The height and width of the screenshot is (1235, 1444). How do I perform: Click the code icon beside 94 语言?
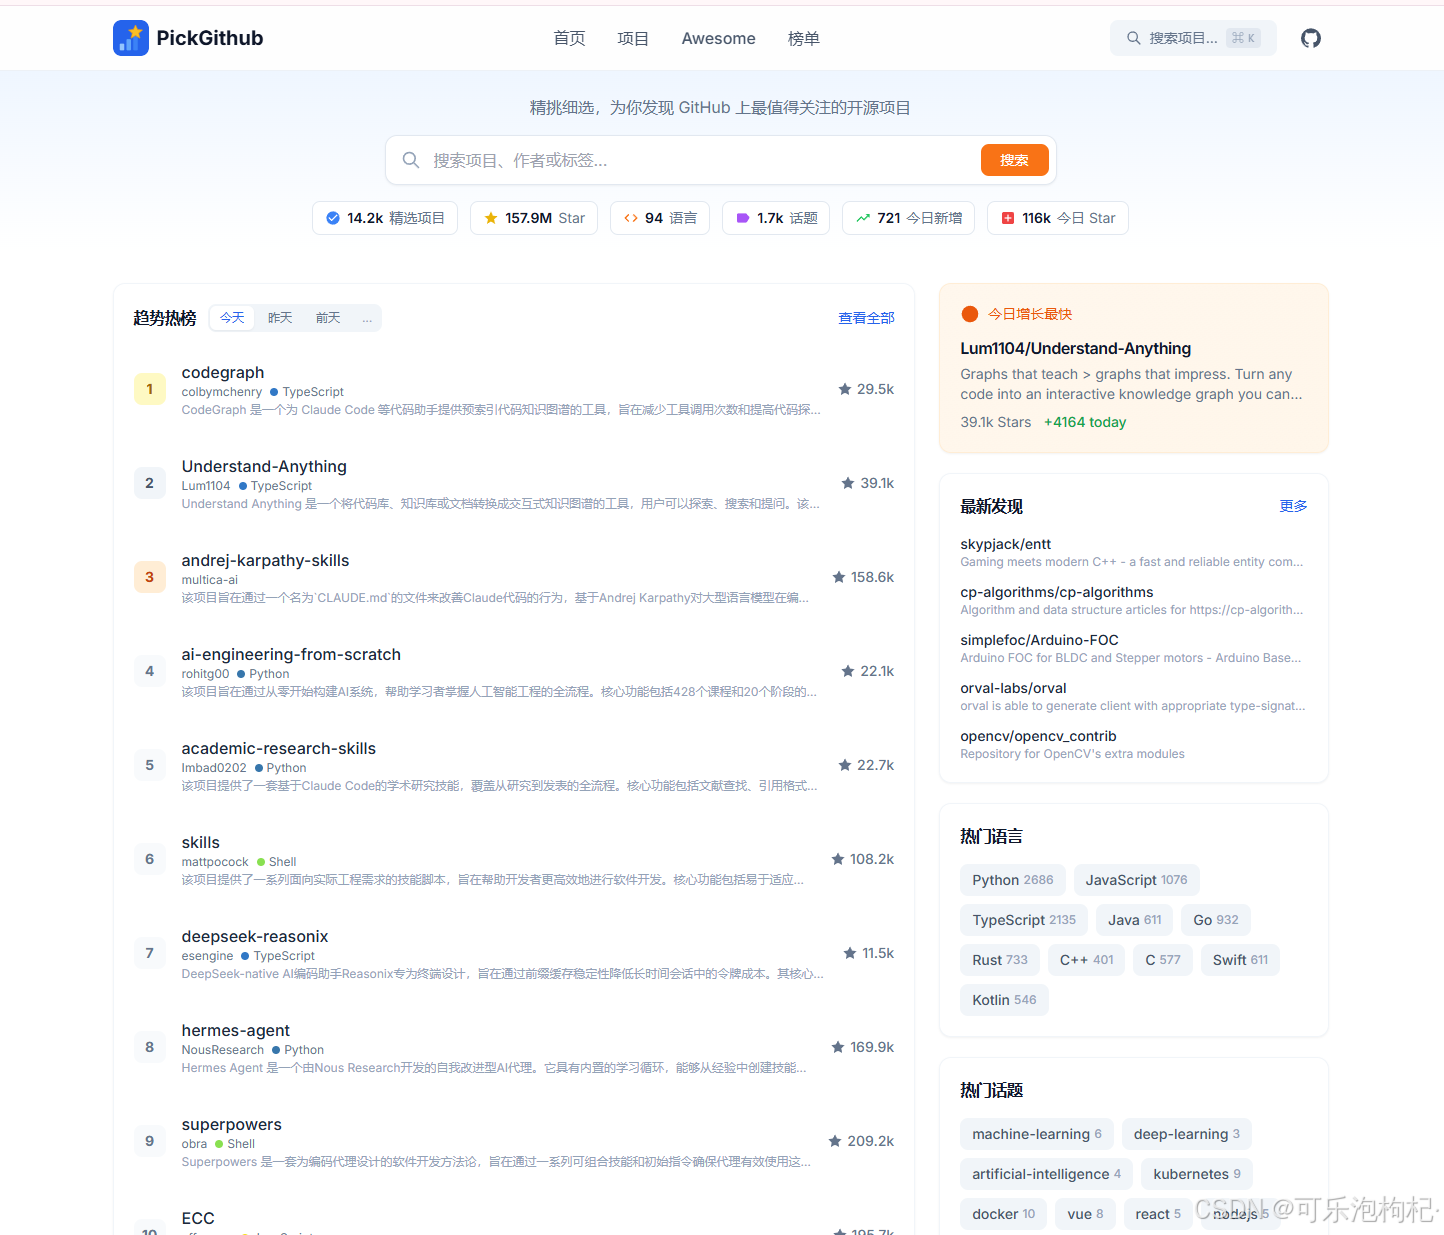(x=631, y=218)
